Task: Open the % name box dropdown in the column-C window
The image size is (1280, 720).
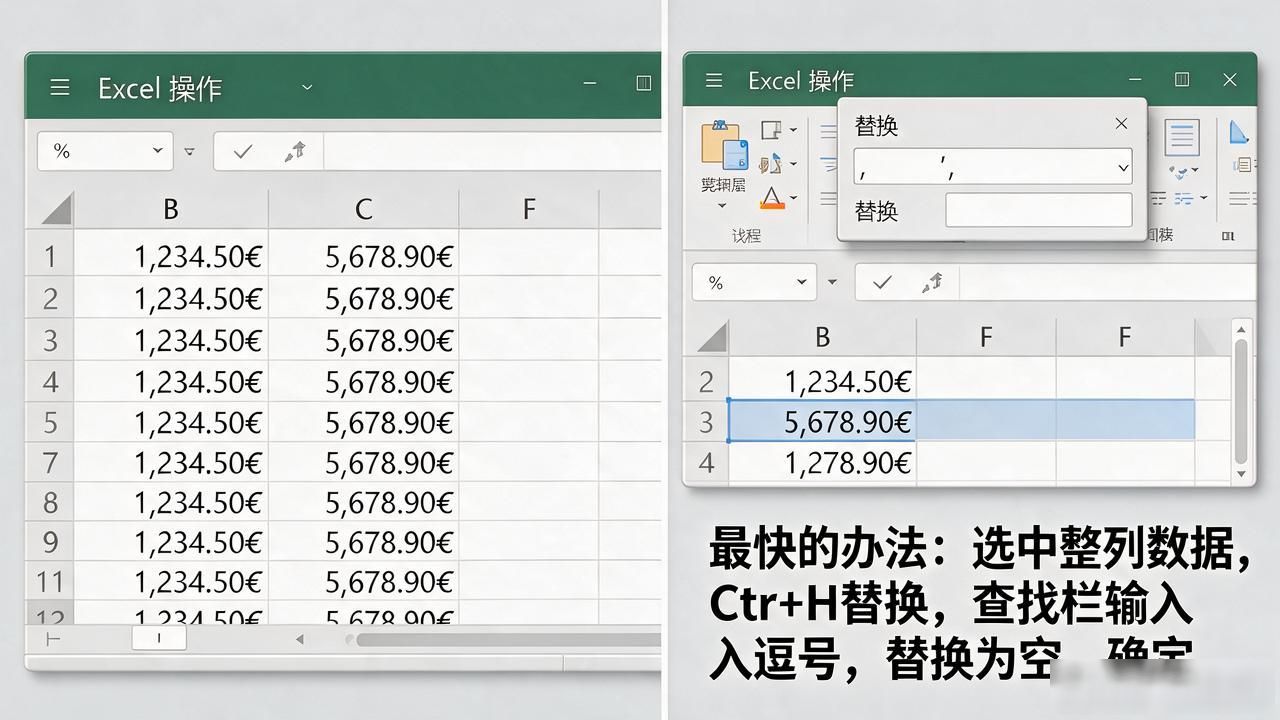Action: pos(157,151)
